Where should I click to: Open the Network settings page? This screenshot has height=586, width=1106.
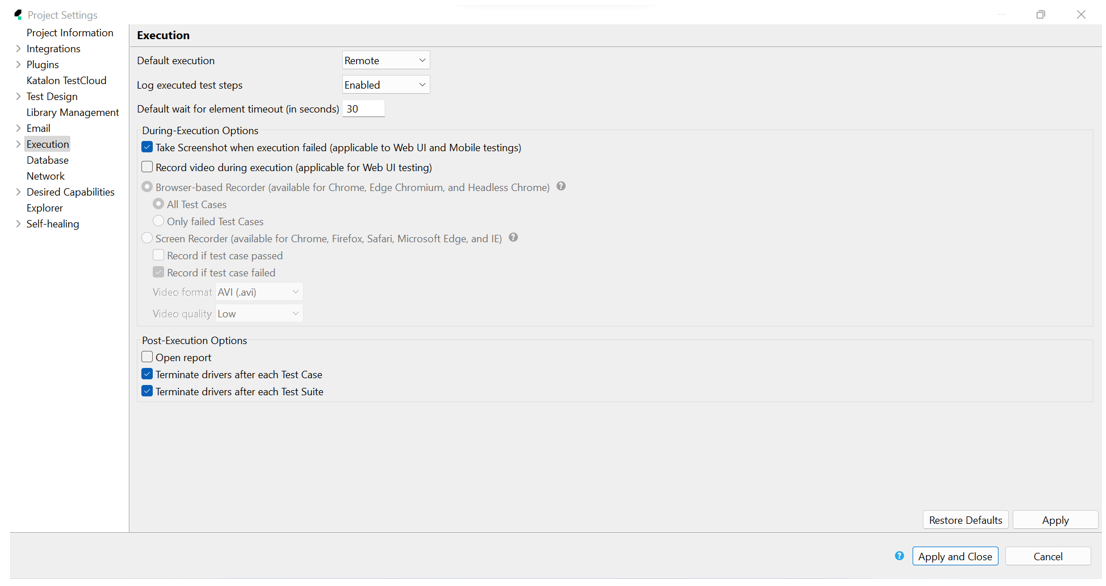45,176
